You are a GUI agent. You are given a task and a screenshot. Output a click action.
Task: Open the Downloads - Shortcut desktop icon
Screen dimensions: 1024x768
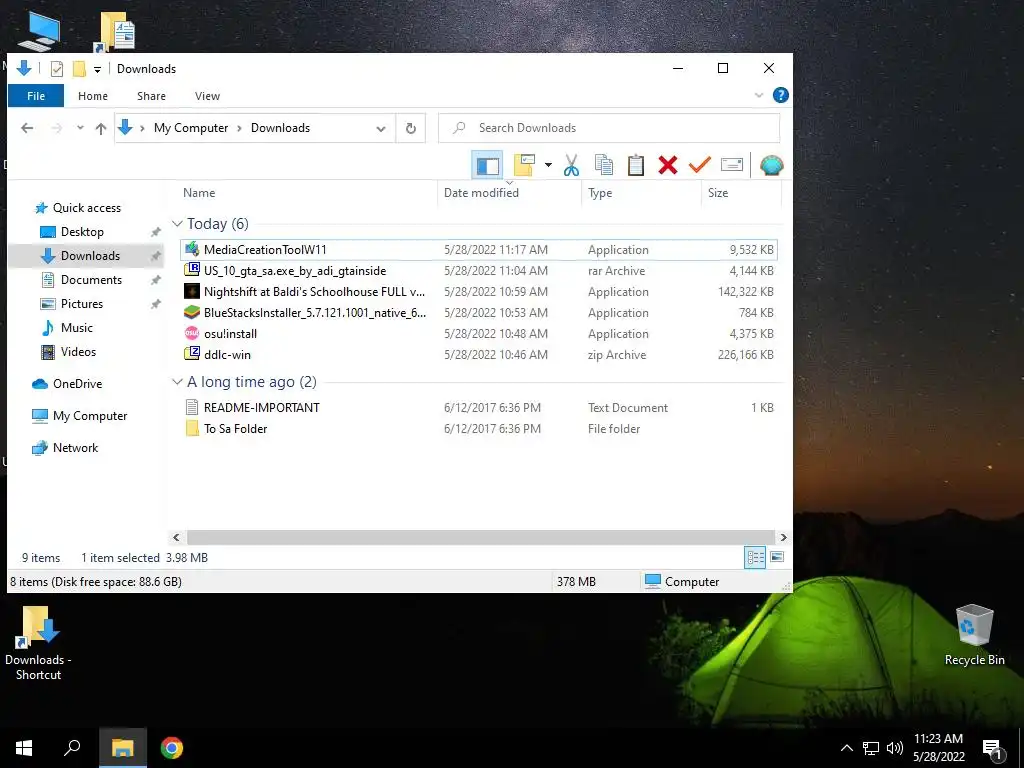pyautogui.click(x=38, y=643)
